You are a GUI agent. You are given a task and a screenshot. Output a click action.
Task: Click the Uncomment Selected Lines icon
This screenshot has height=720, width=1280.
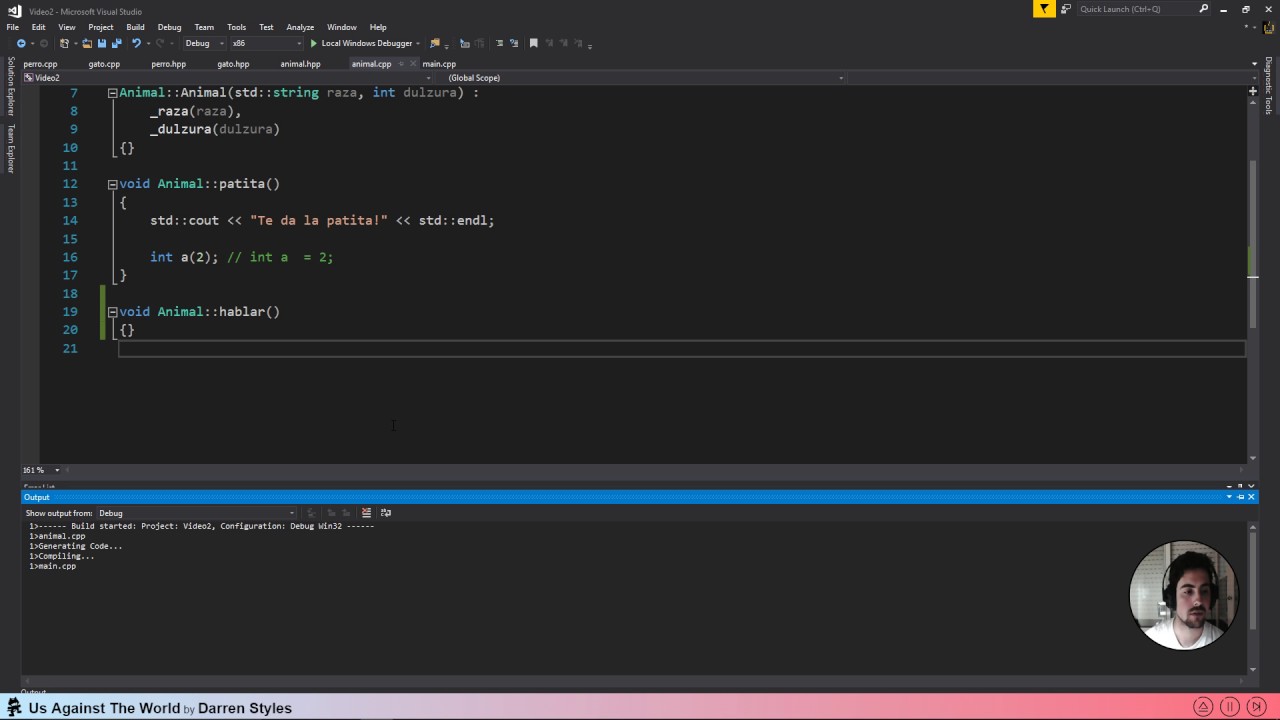(x=514, y=43)
